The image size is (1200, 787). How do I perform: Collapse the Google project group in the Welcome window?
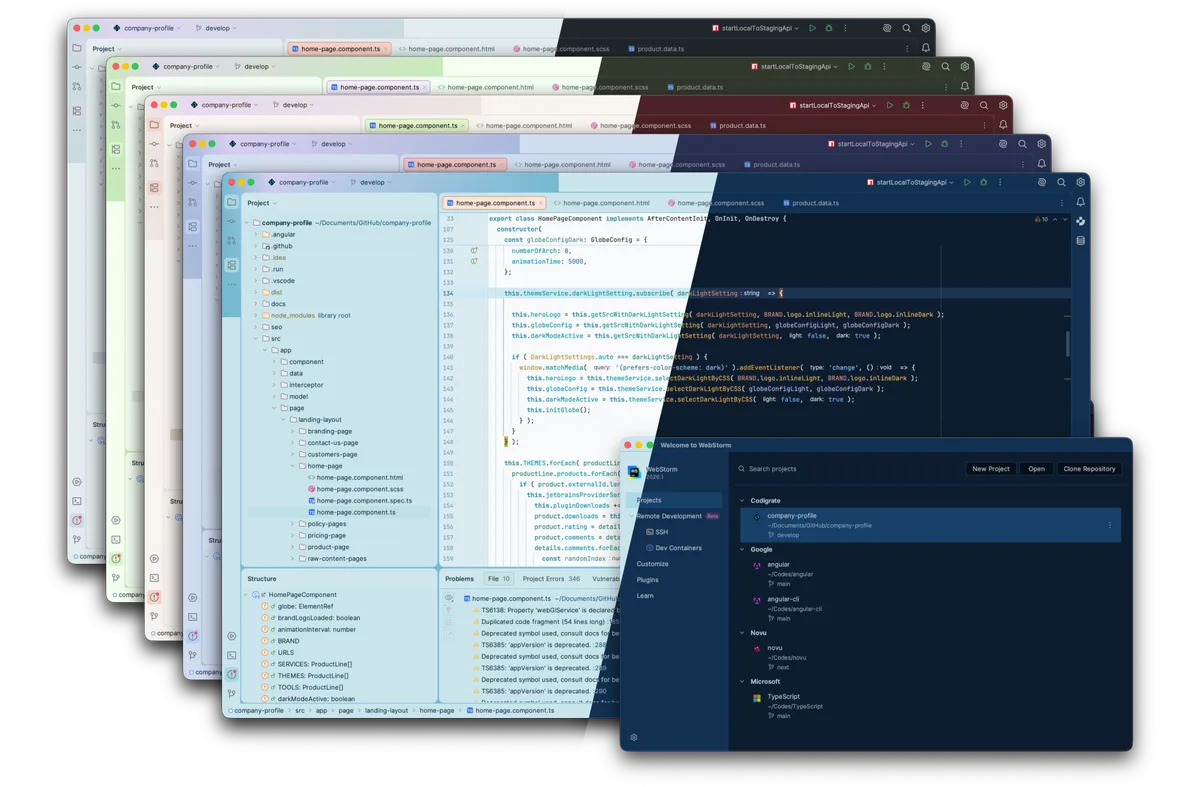click(x=742, y=549)
